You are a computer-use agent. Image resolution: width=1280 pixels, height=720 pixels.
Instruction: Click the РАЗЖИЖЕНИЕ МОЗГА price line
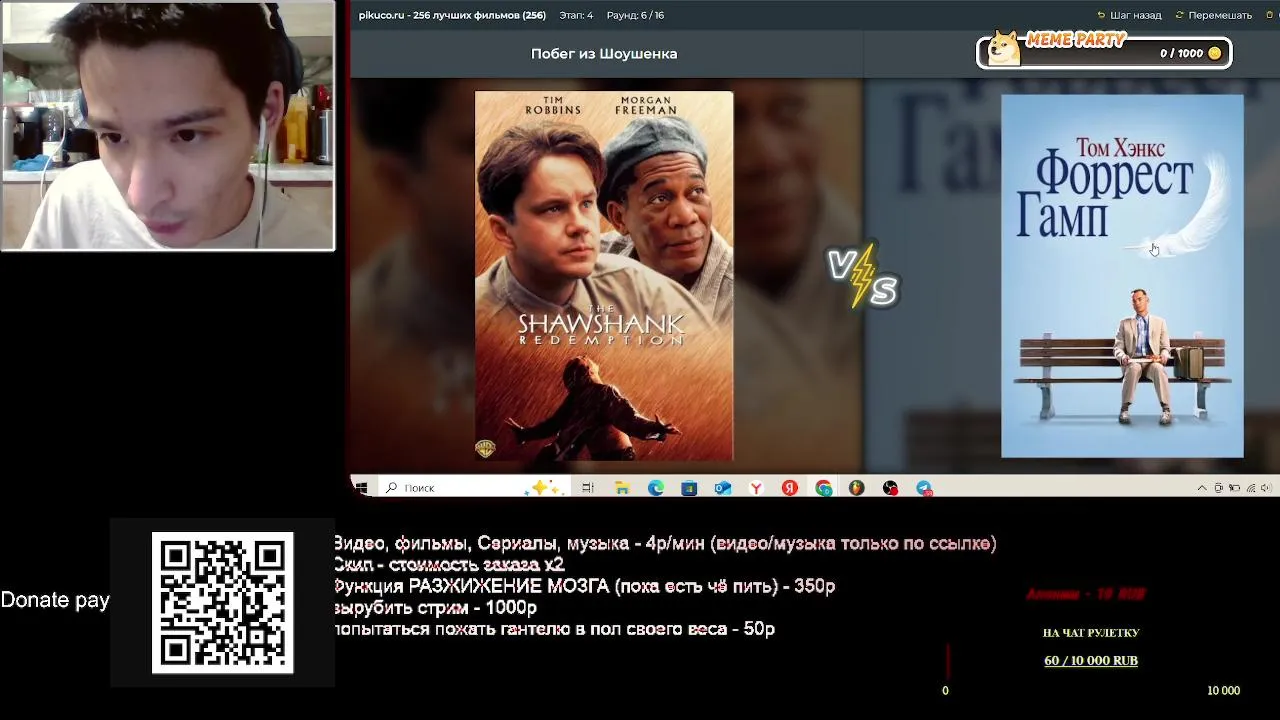point(584,587)
